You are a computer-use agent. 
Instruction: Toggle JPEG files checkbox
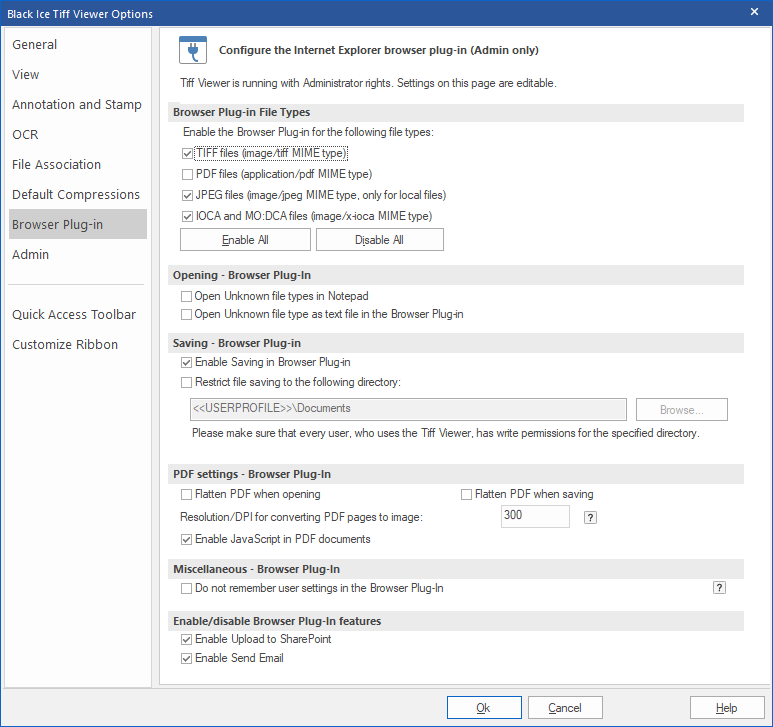click(187, 195)
